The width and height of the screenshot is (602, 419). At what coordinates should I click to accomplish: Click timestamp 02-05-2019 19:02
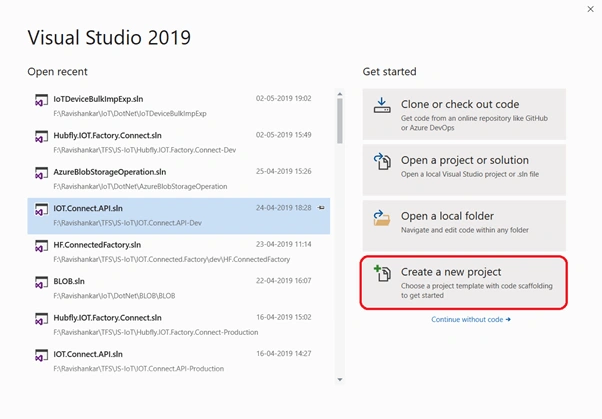[x=284, y=99]
